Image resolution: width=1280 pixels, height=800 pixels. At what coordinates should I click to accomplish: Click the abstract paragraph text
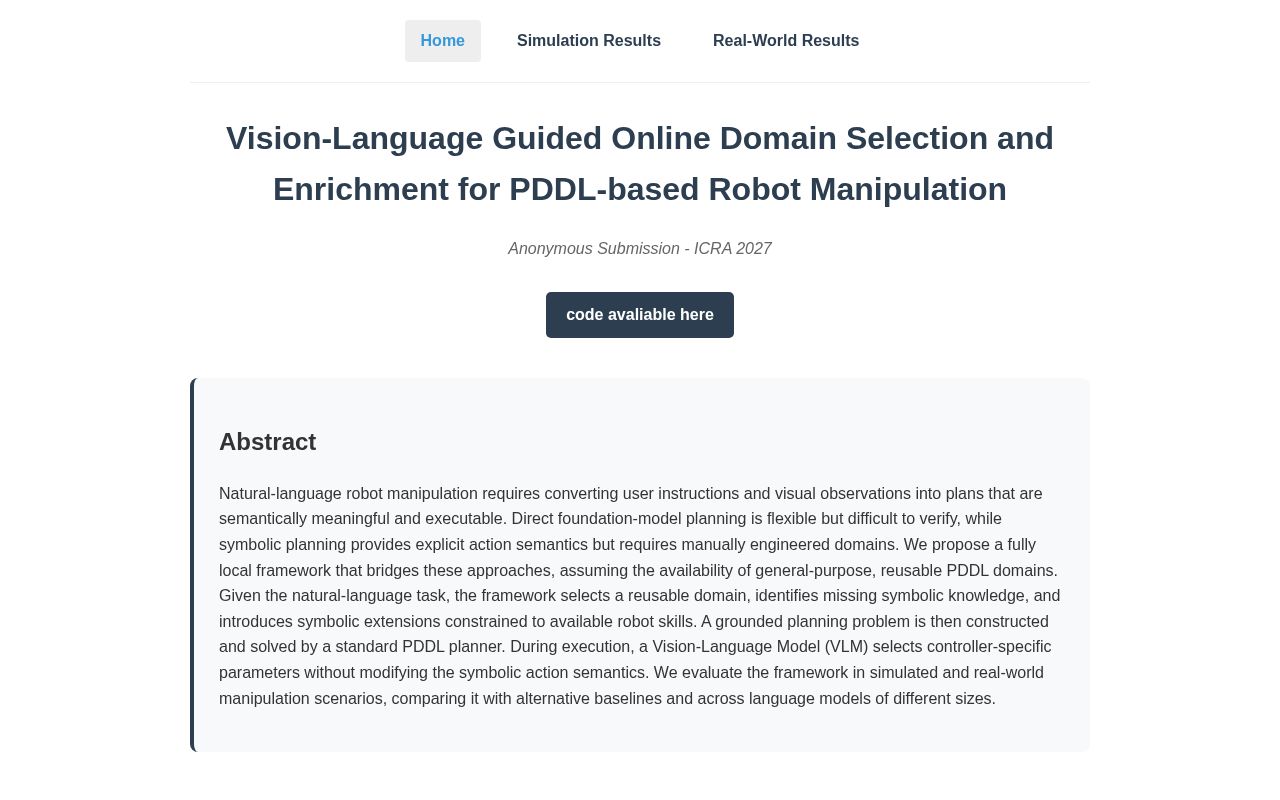coord(640,596)
